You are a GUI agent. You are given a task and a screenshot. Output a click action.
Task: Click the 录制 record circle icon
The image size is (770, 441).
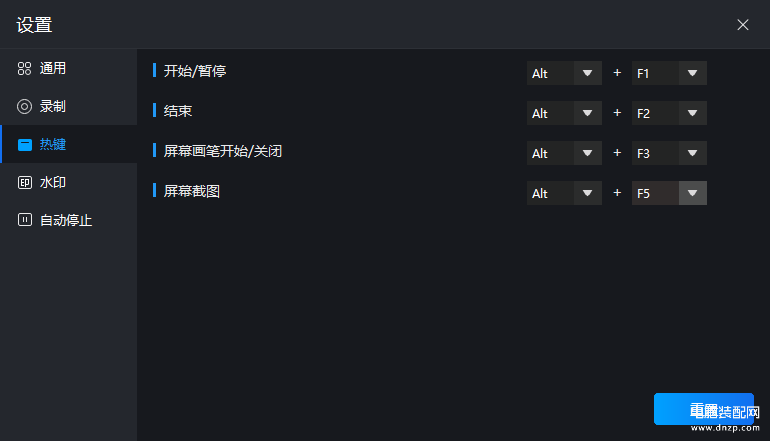tap(25, 107)
